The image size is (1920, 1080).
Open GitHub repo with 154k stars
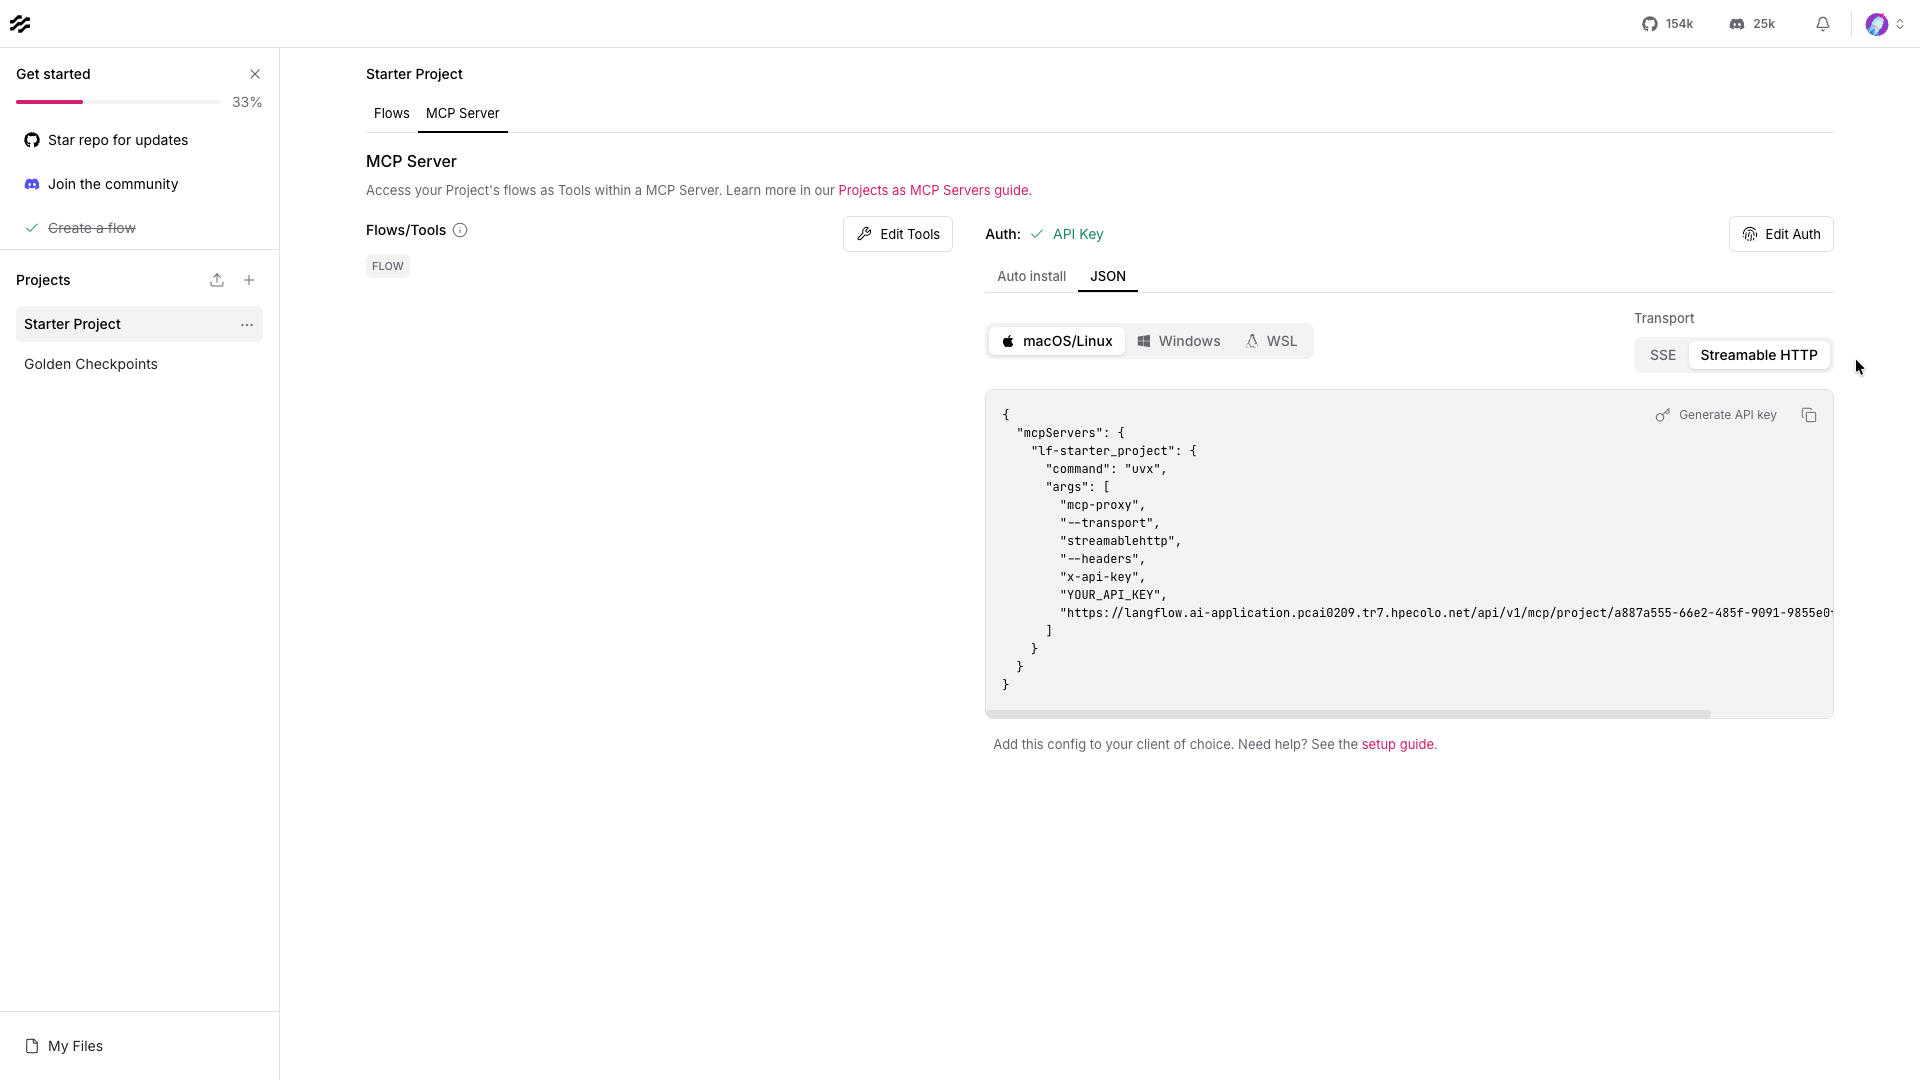(1667, 24)
